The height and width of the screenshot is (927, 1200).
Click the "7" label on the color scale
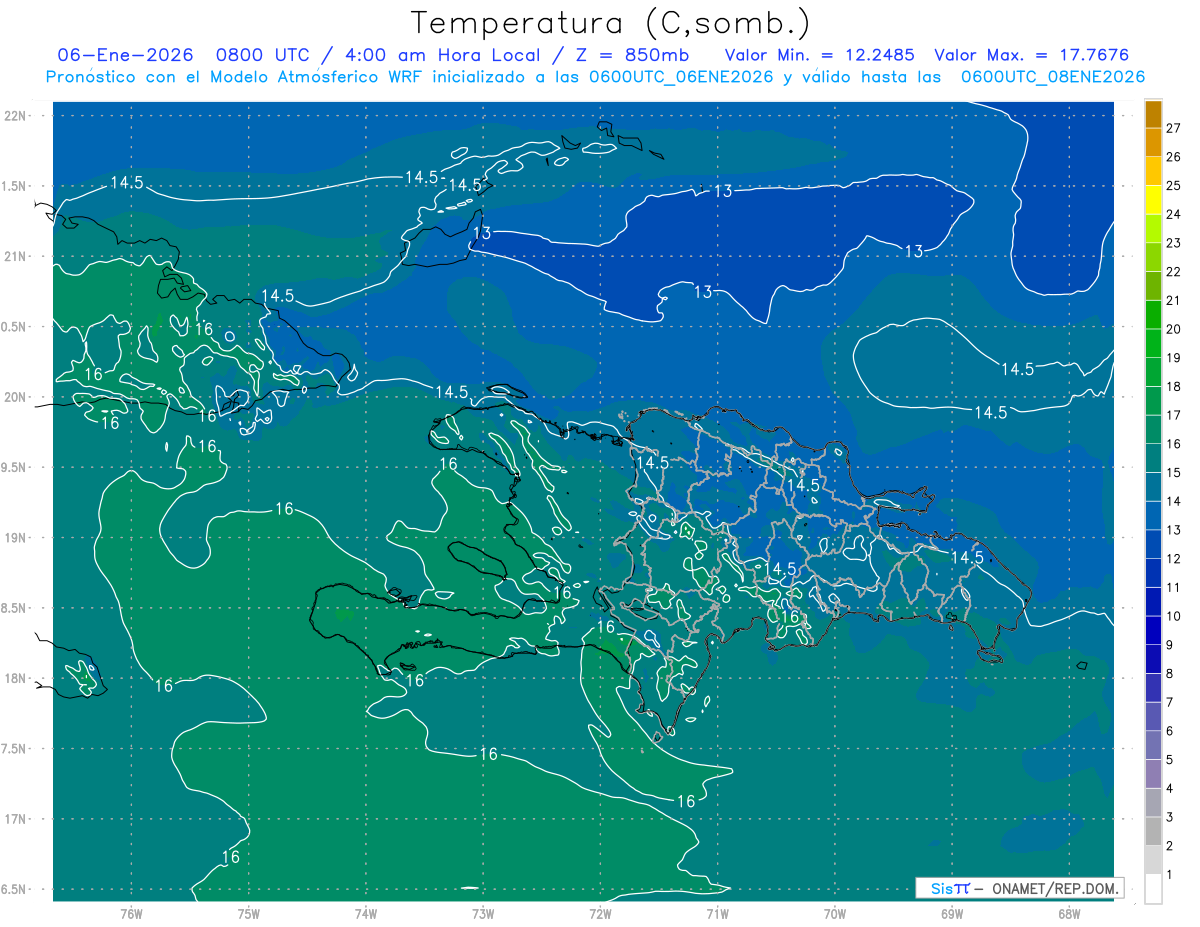[x=1170, y=703]
